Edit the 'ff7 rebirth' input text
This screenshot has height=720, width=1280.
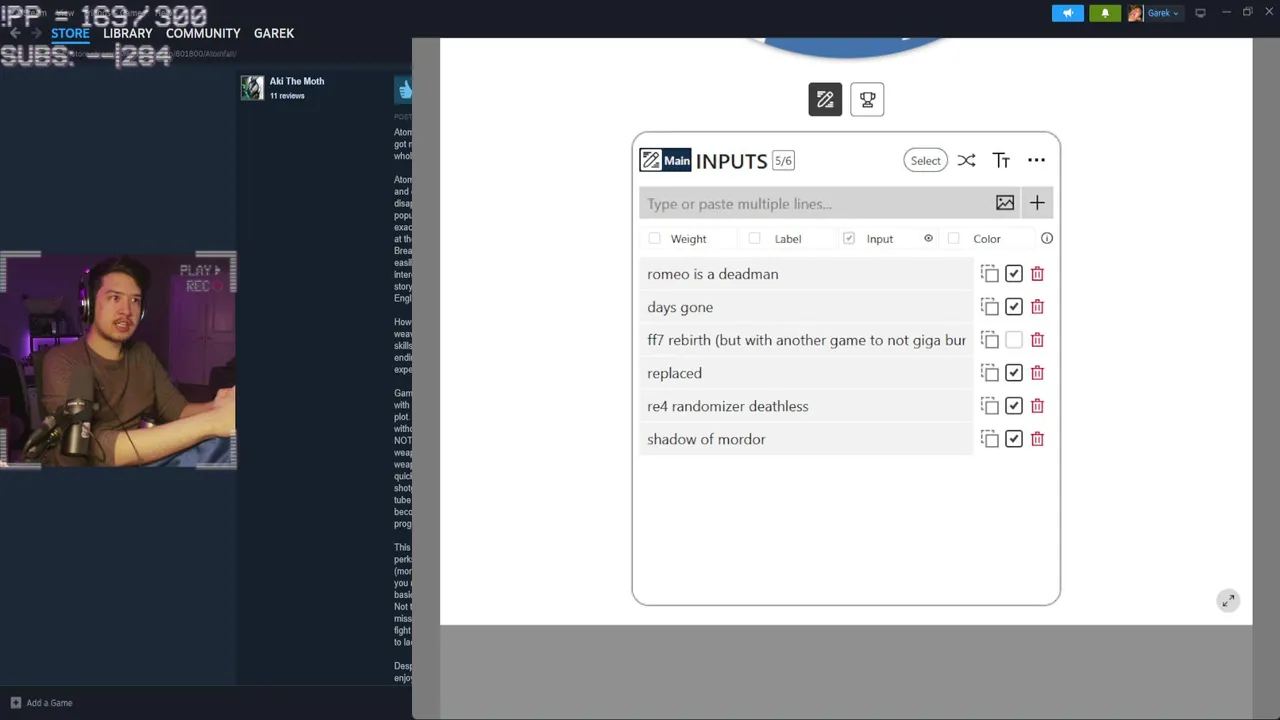point(806,340)
